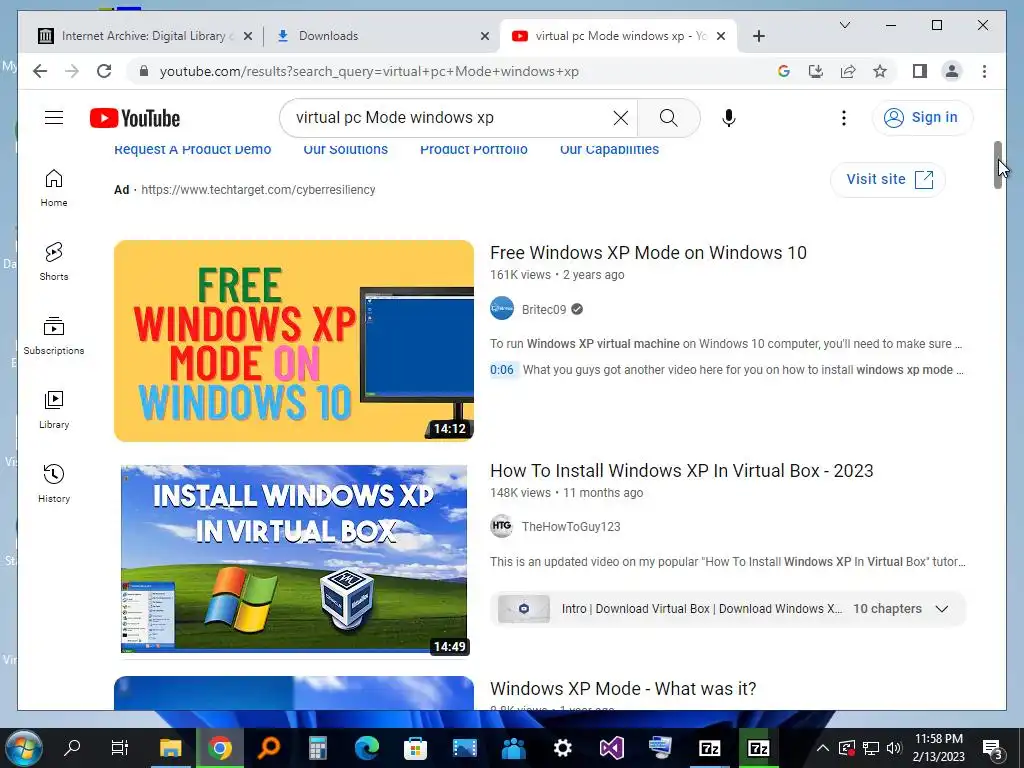
Task: Click Free Windows XP Mode thumbnail
Action: pos(294,341)
